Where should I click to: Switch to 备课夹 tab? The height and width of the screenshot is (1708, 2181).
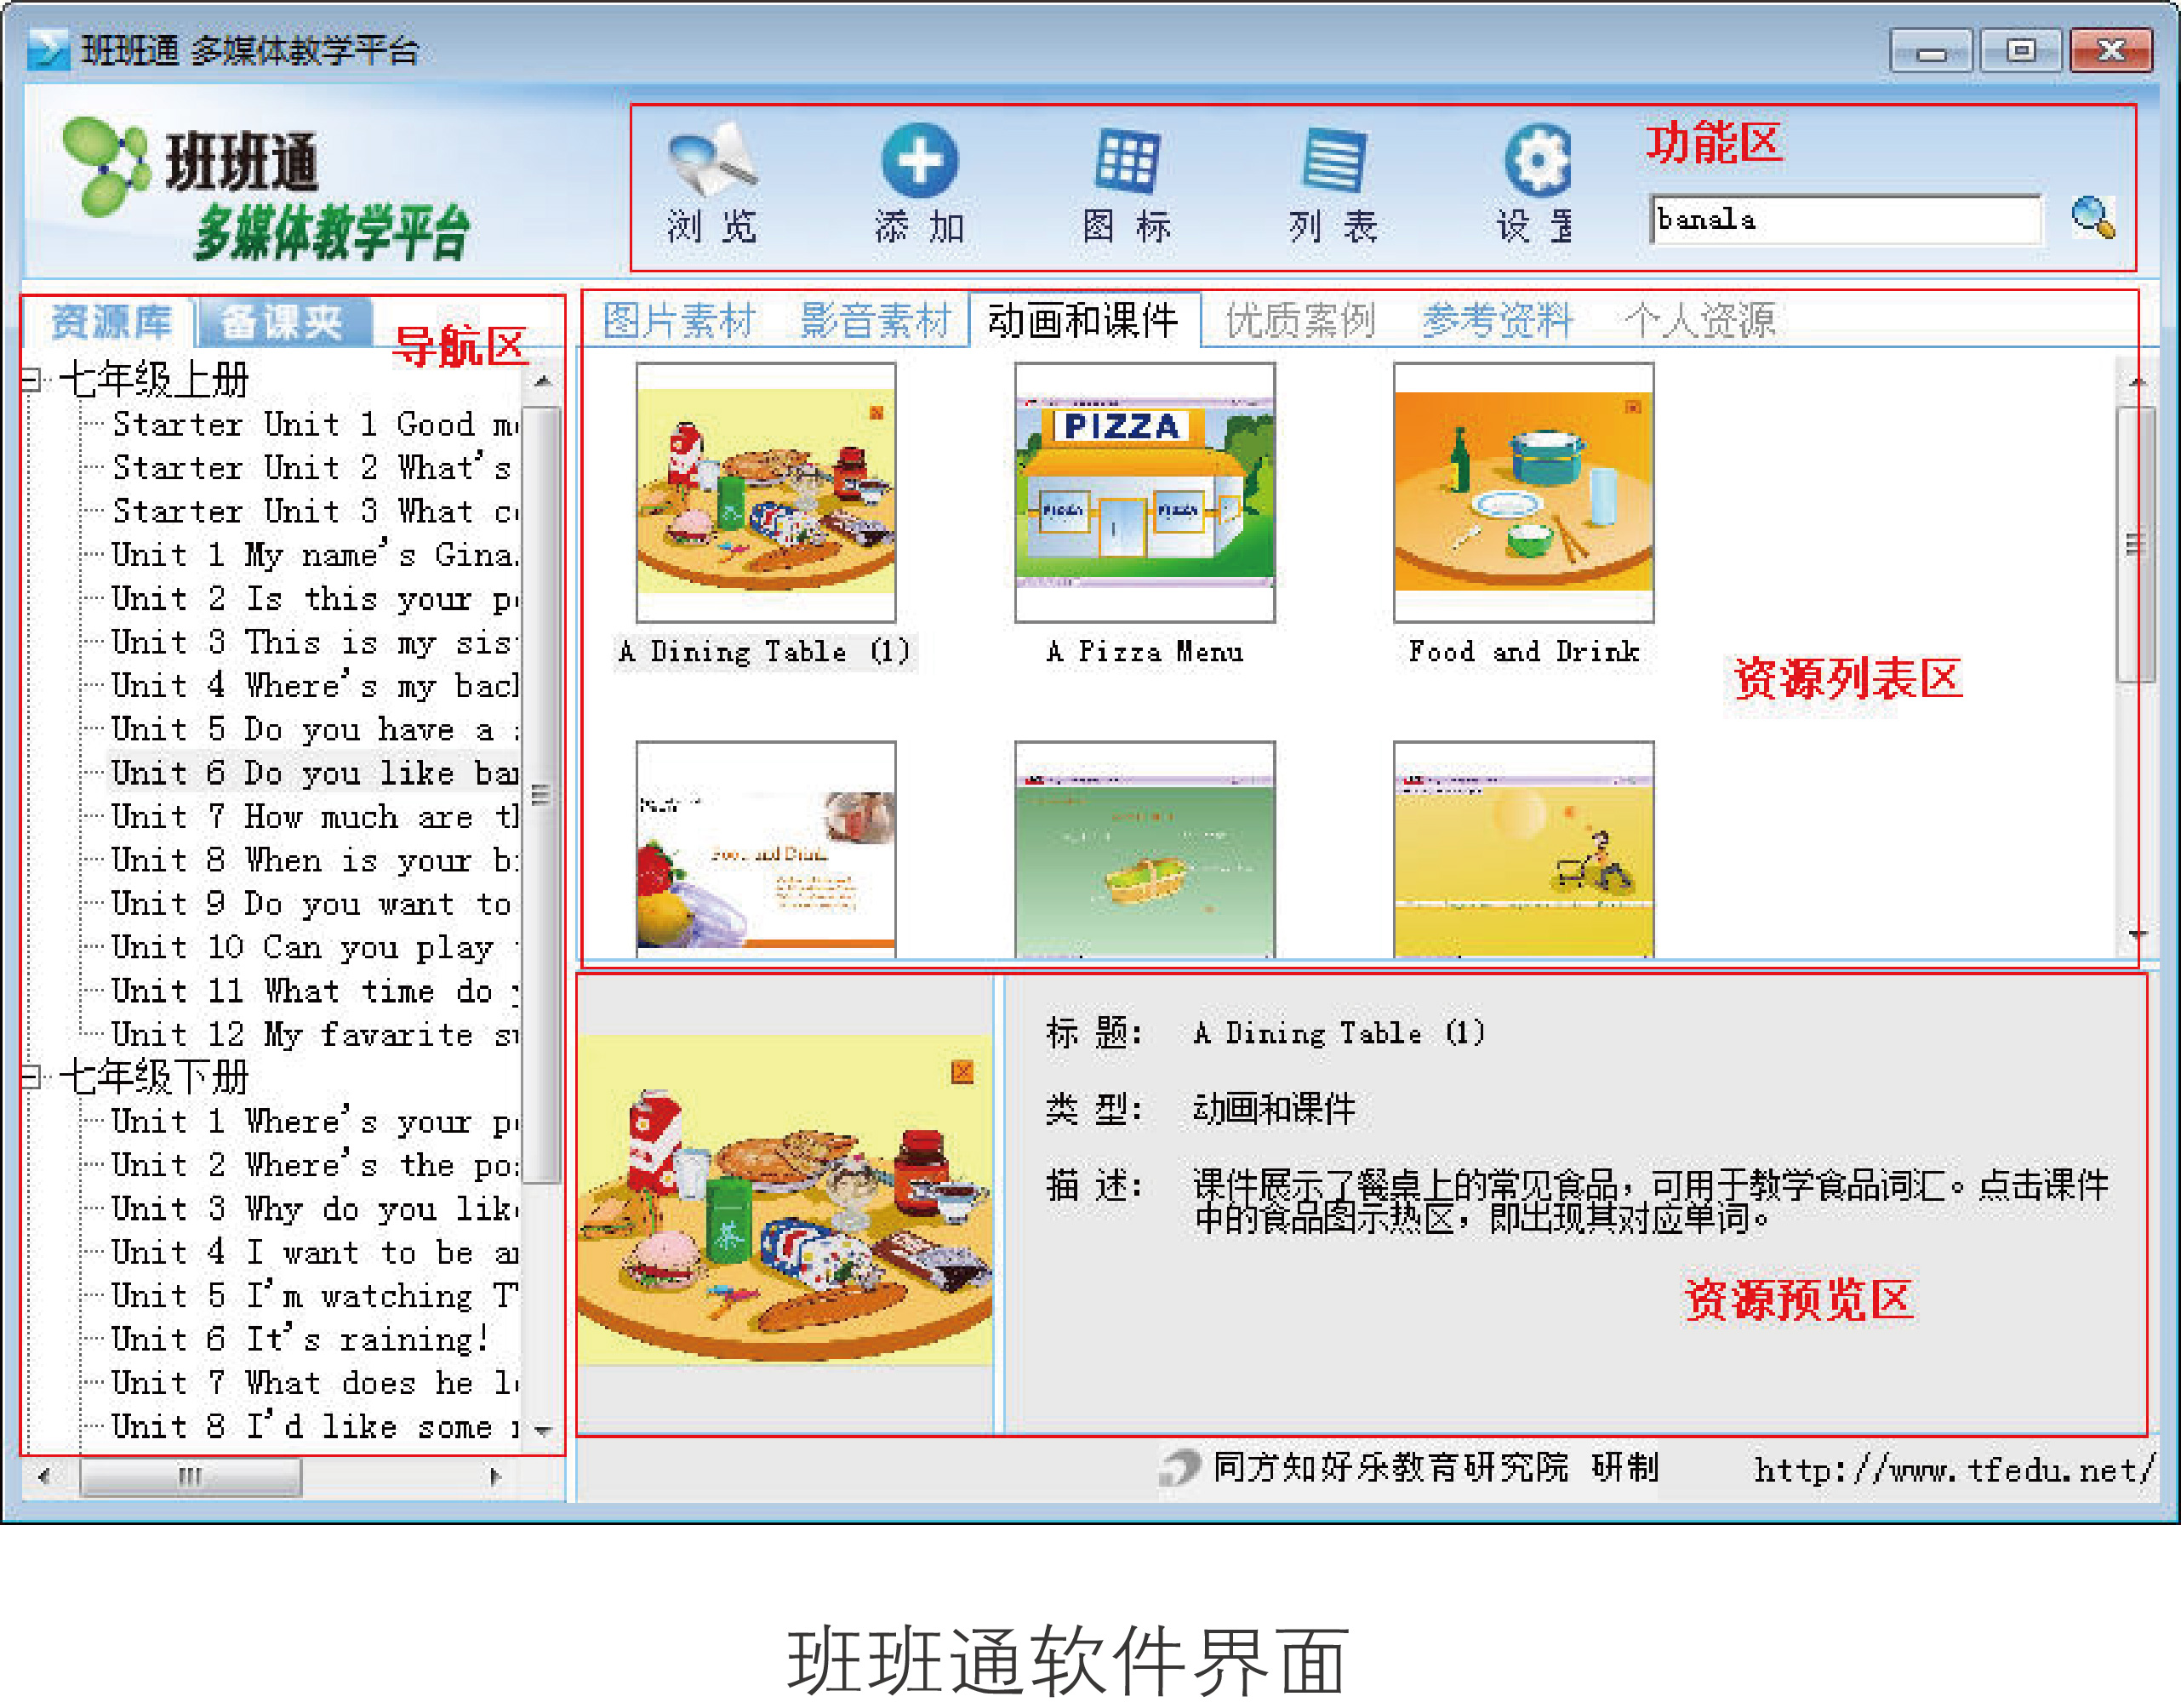pyautogui.click(x=283, y=322)
